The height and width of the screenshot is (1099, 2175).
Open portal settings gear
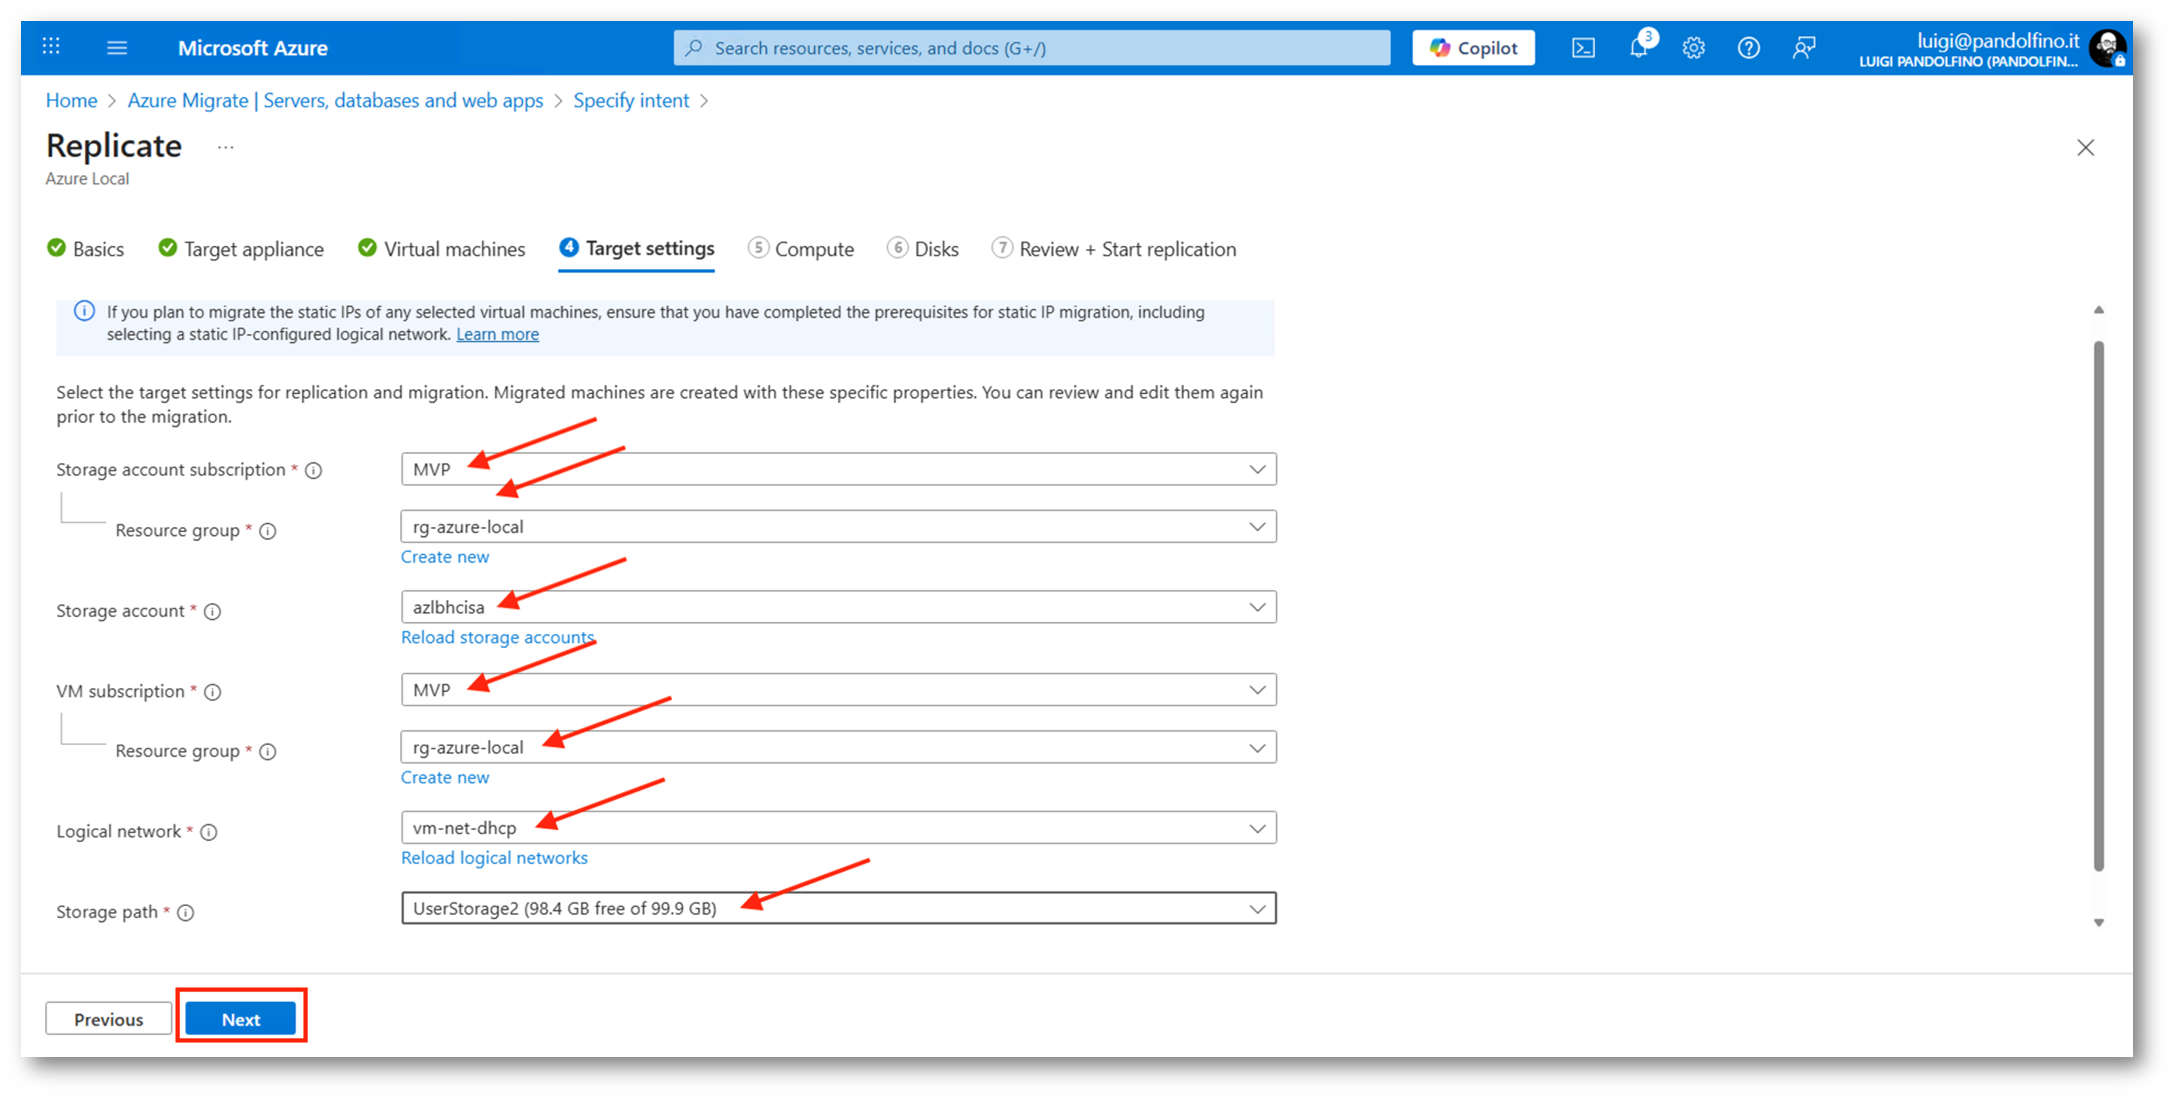[x=1693, y=48]
